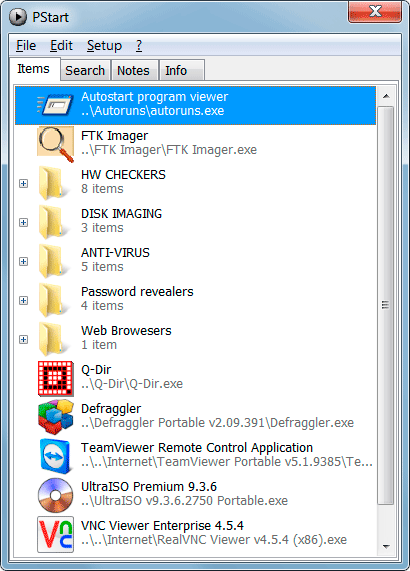Open the Setup menu
410x571 pixels.
104,46
